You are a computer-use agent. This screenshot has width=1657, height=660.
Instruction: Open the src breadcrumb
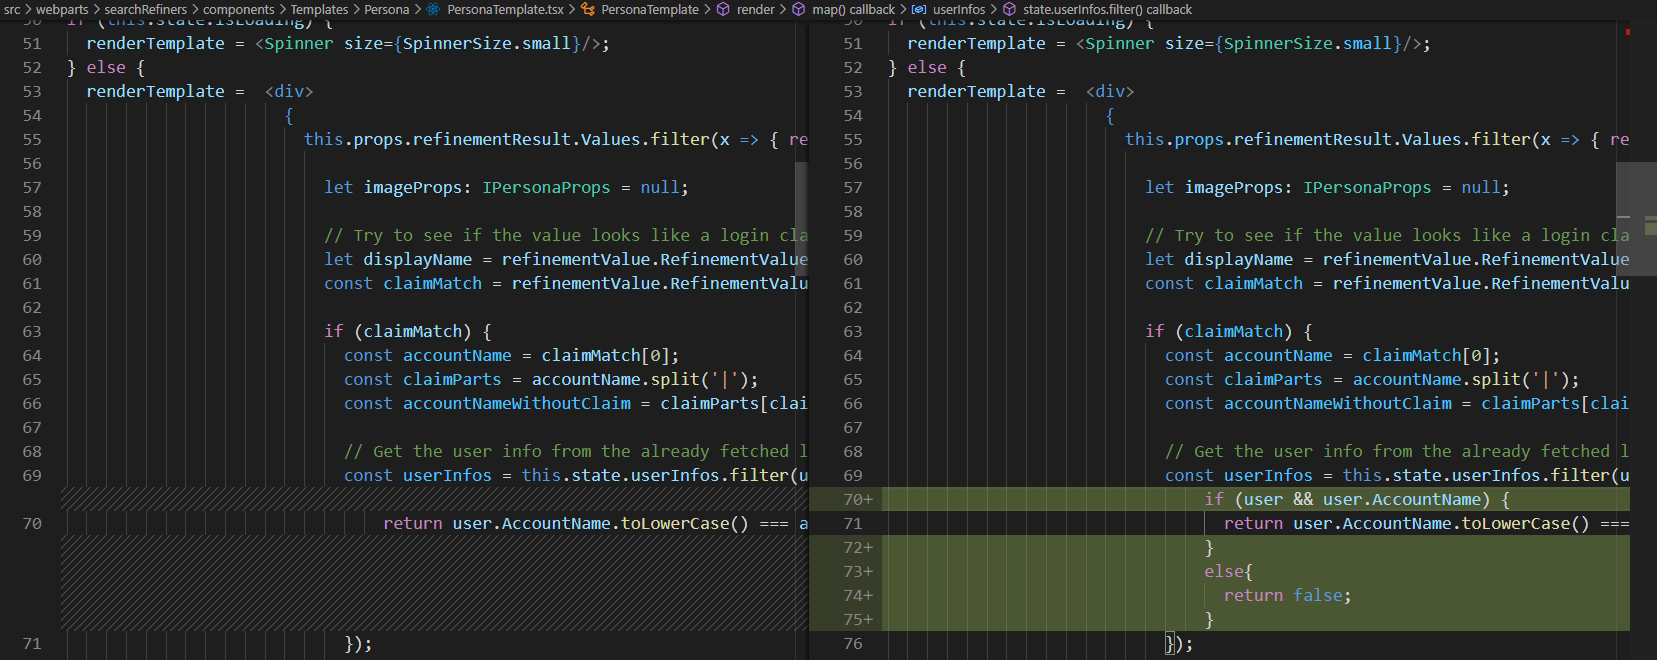click(x=12, y=9)
